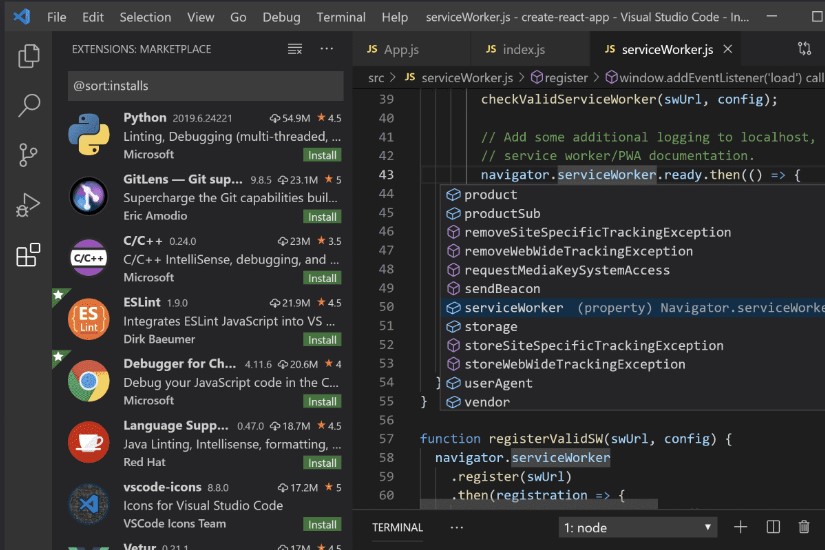Click the @sort:installs search field
The width and height of the screenshot is (825, 550).
(206, 86)
